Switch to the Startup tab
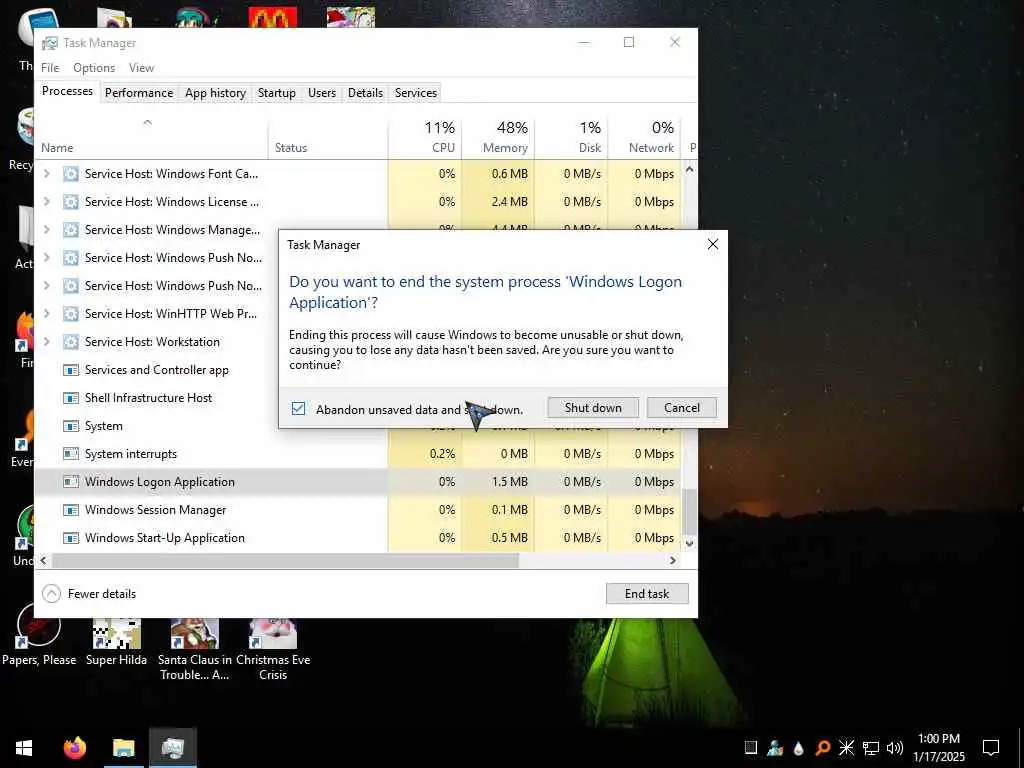The image size is (1024, 768). 277,93
